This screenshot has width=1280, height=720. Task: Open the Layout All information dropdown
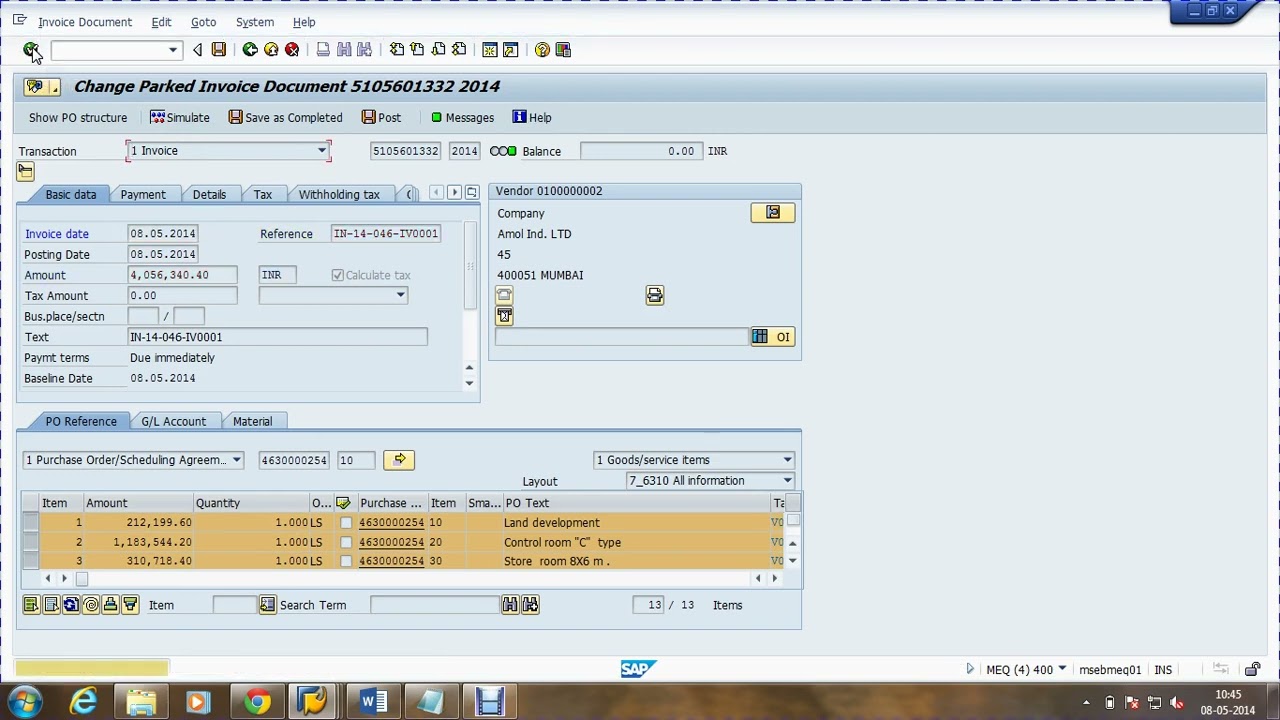pos(787,481)
